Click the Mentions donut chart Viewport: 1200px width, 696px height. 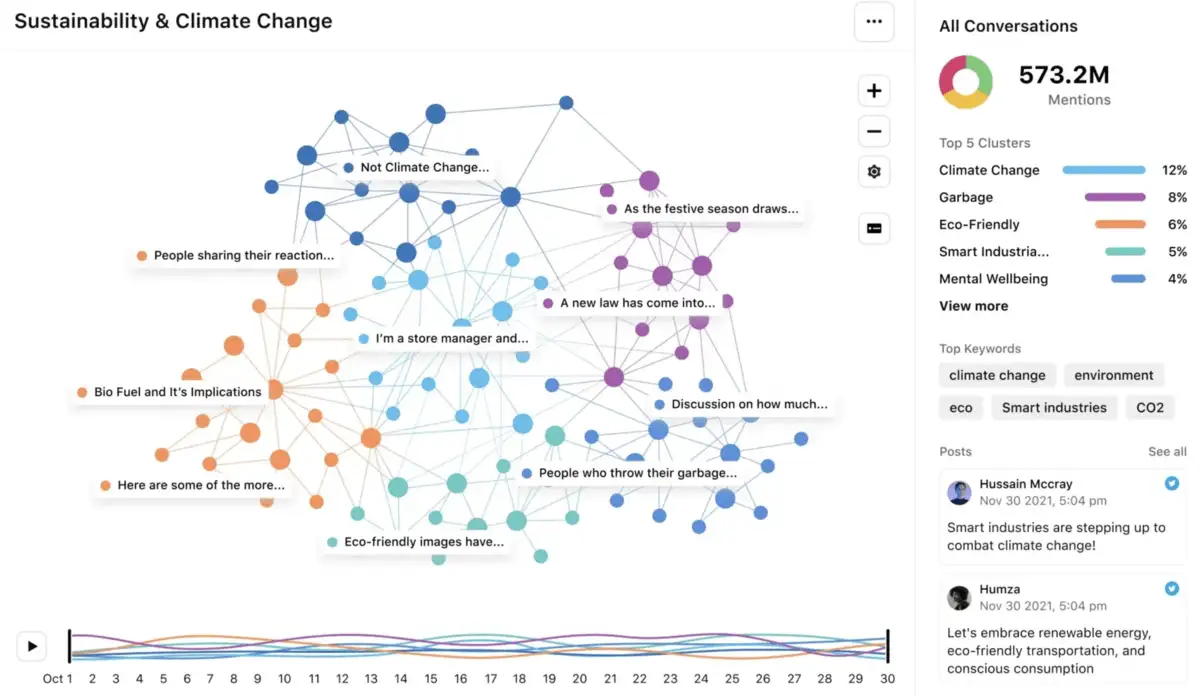click(964, 83)
